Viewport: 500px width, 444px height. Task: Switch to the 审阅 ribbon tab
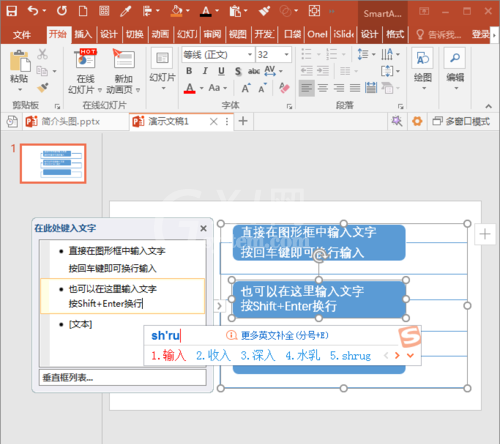212,34
